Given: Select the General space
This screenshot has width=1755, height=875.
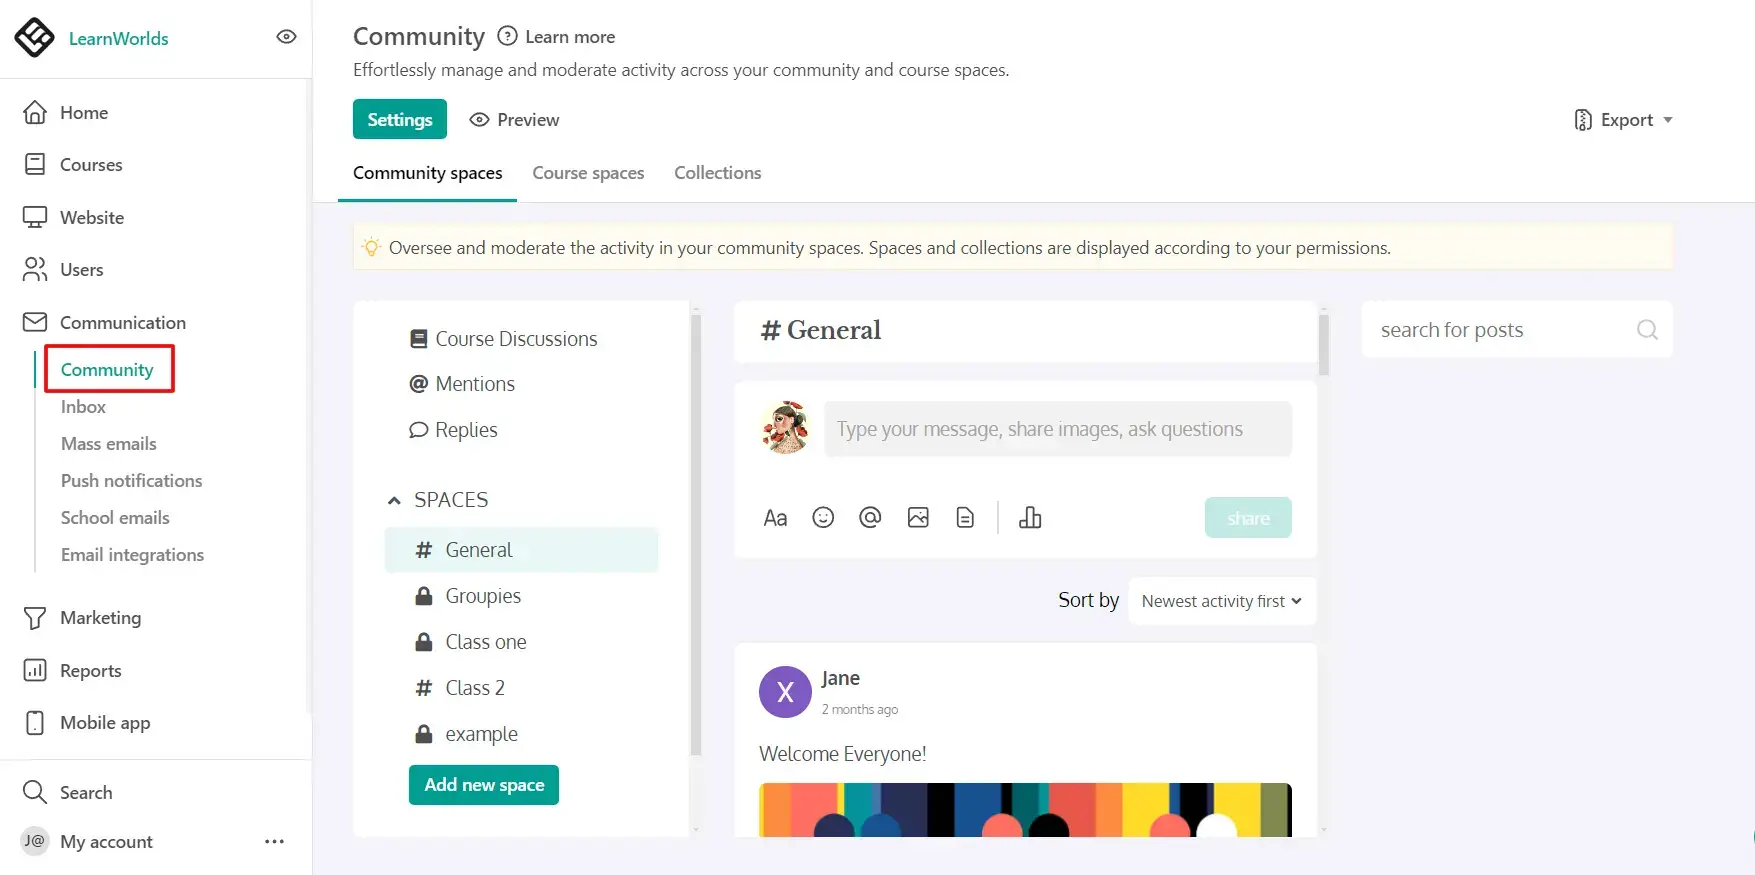Looking at the screenshot, I should click(521, 550).
